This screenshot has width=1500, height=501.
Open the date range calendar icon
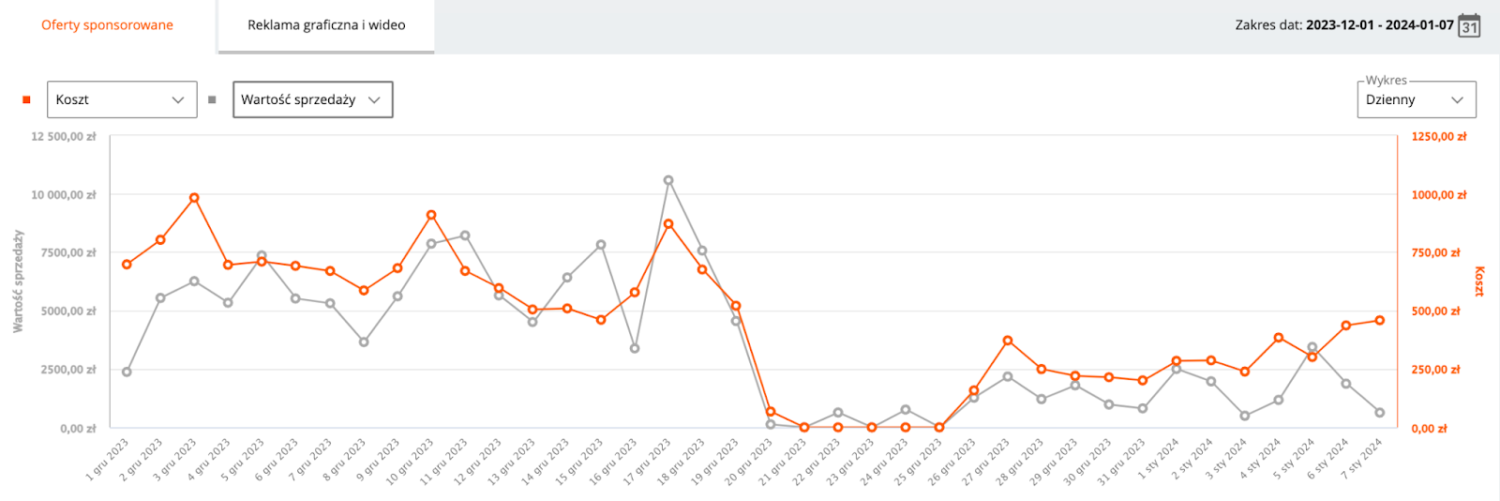tap(1469, 26)
